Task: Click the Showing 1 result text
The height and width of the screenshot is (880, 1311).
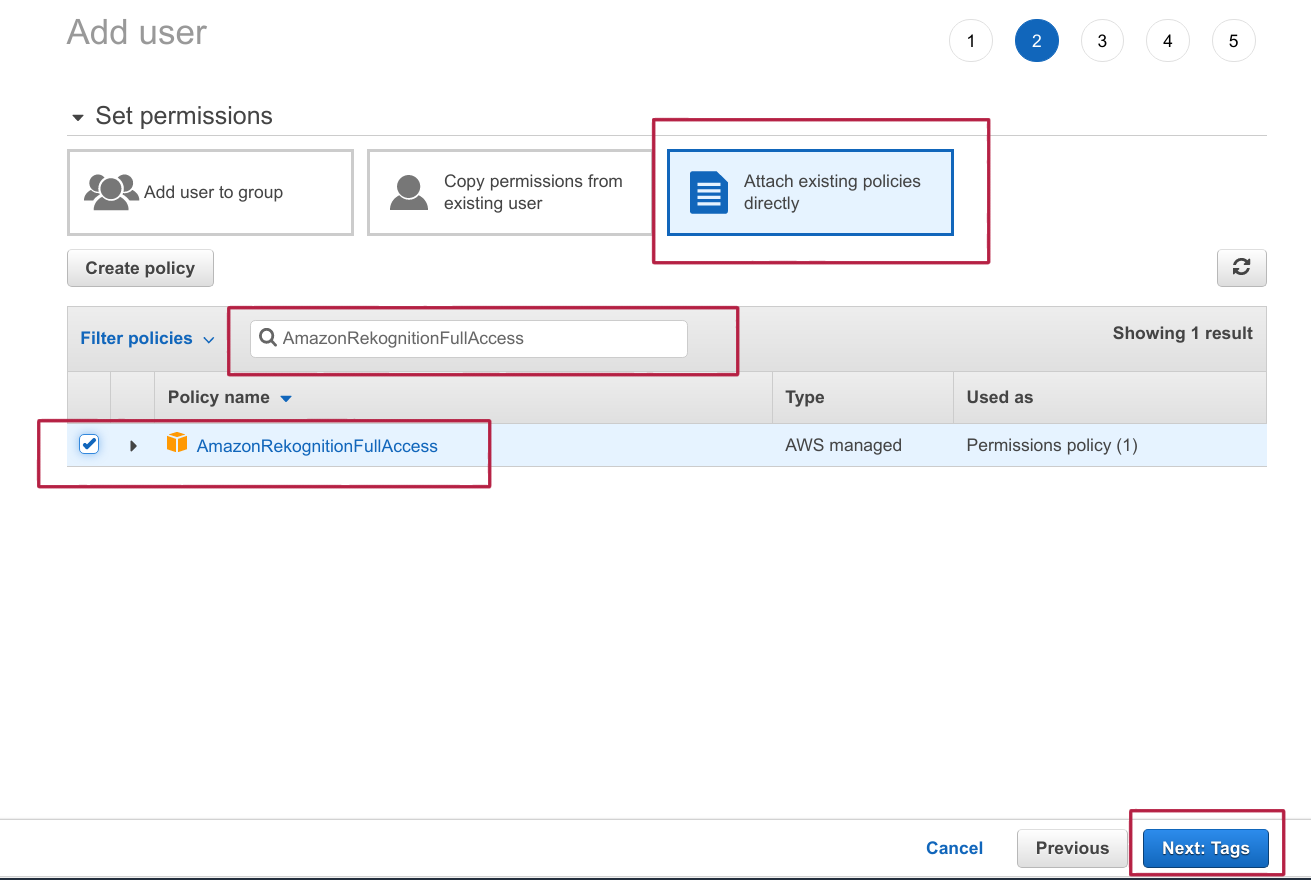Action: [1183, 333]
